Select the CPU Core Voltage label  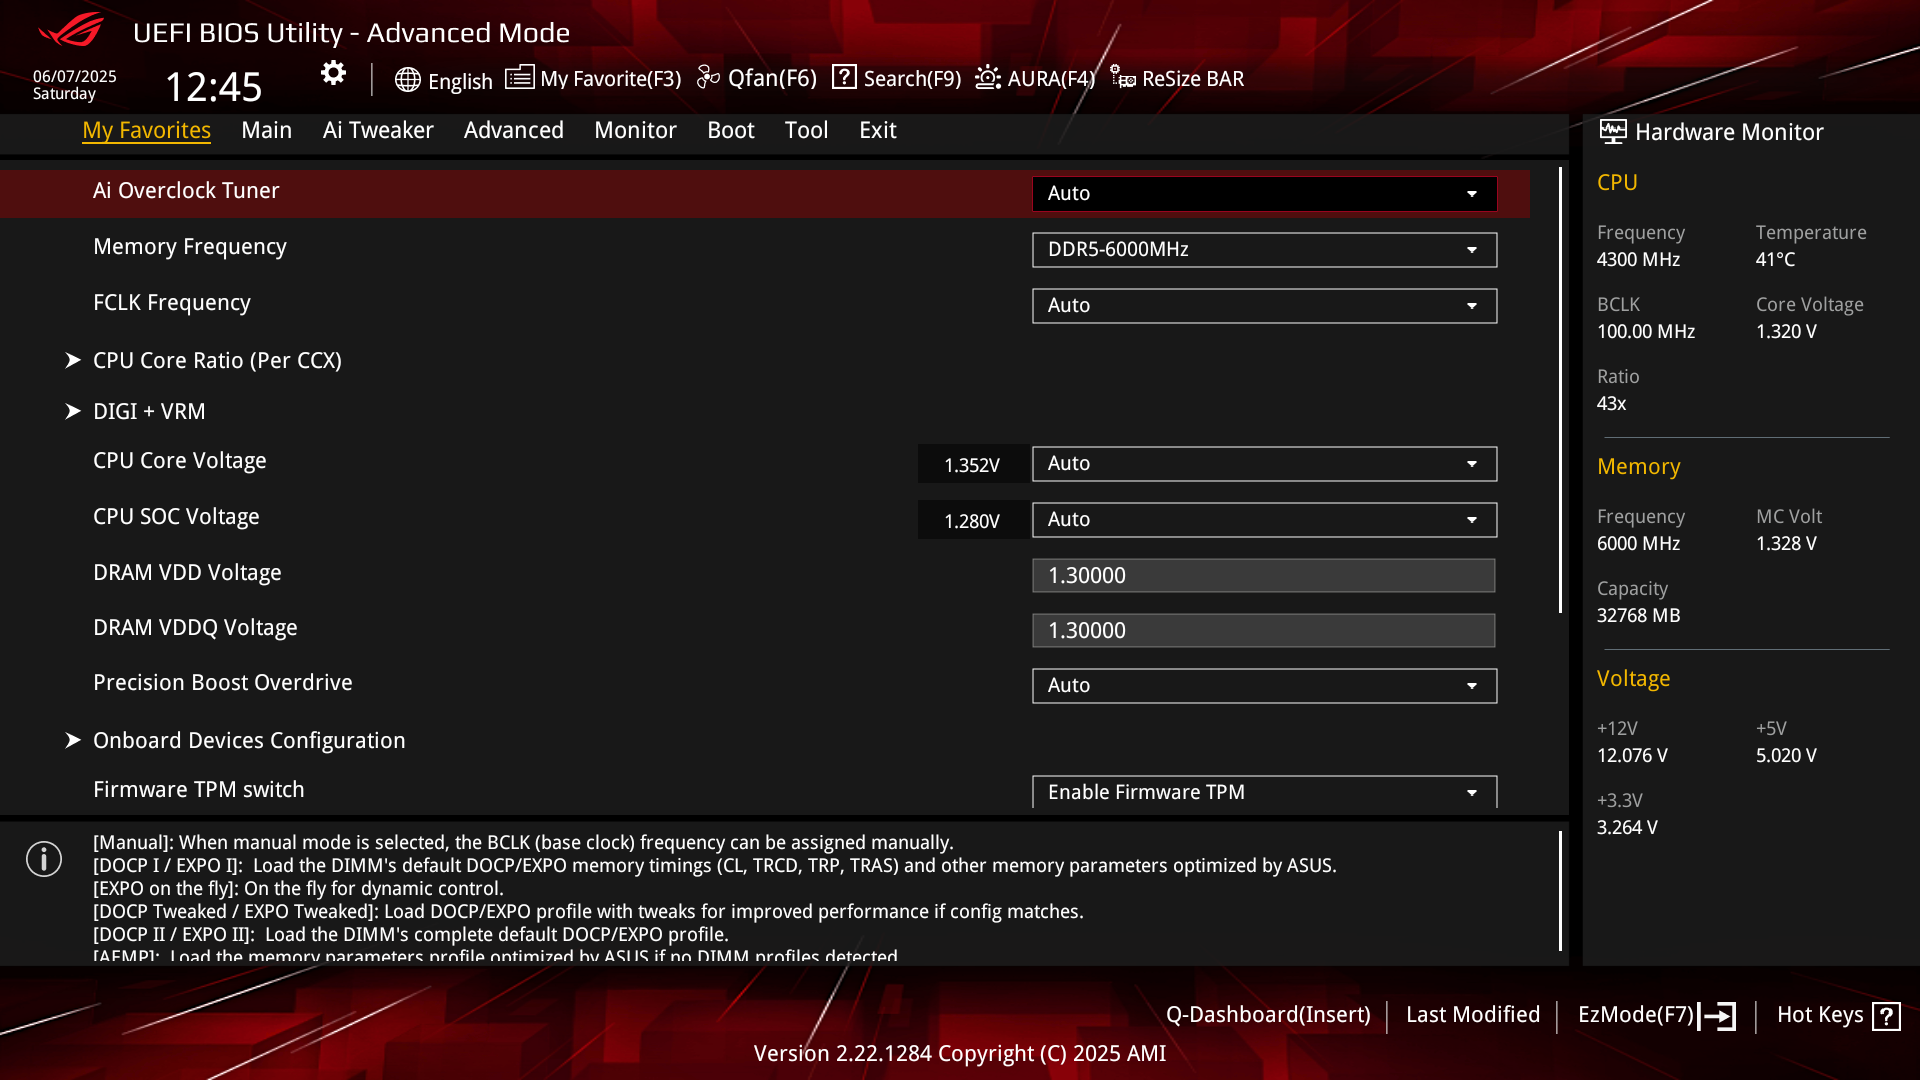point(180,460)
